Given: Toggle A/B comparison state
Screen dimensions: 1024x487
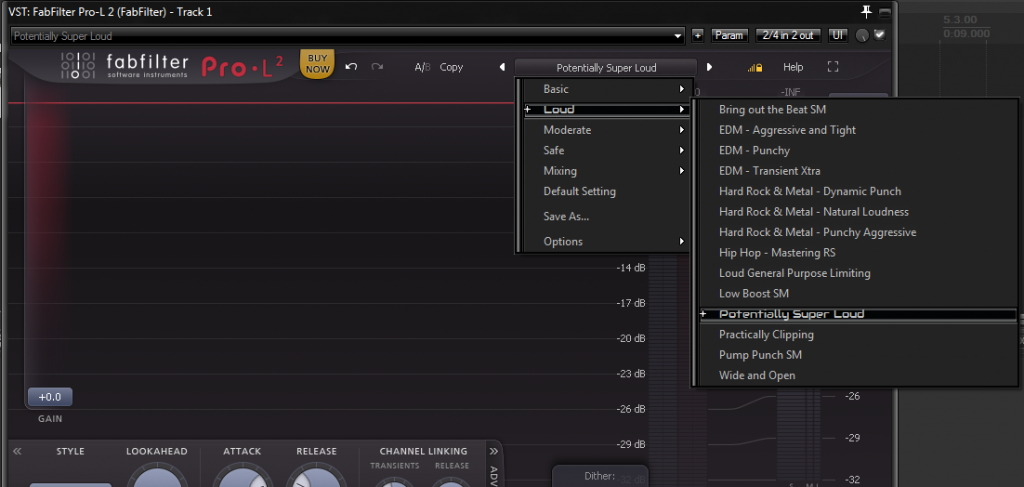Looking at the screenshot, I should (x=423, y=67).
